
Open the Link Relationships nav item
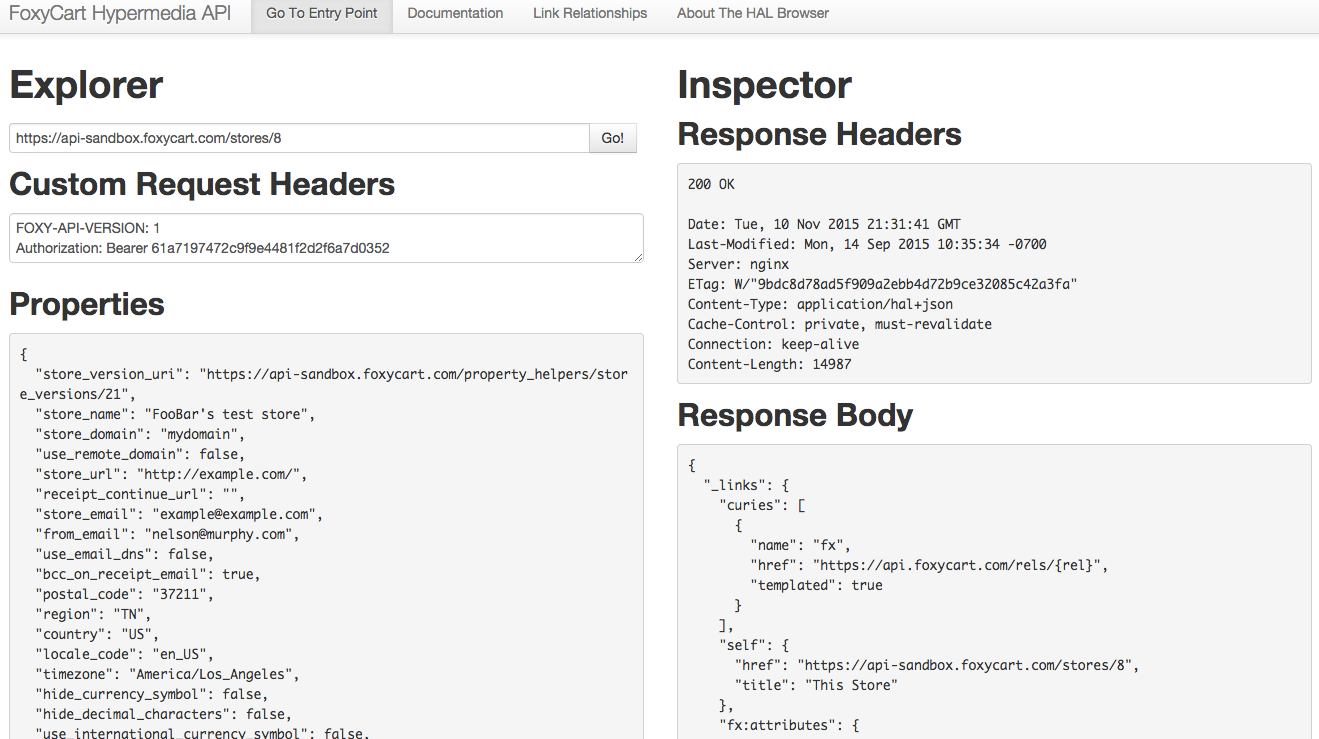[590, 14]
